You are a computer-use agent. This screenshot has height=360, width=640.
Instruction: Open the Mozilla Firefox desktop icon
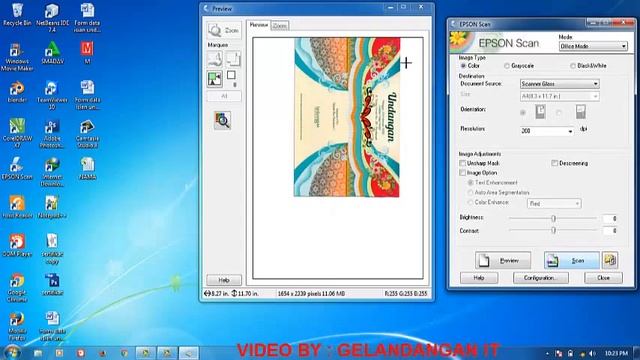tap(17, 326)
